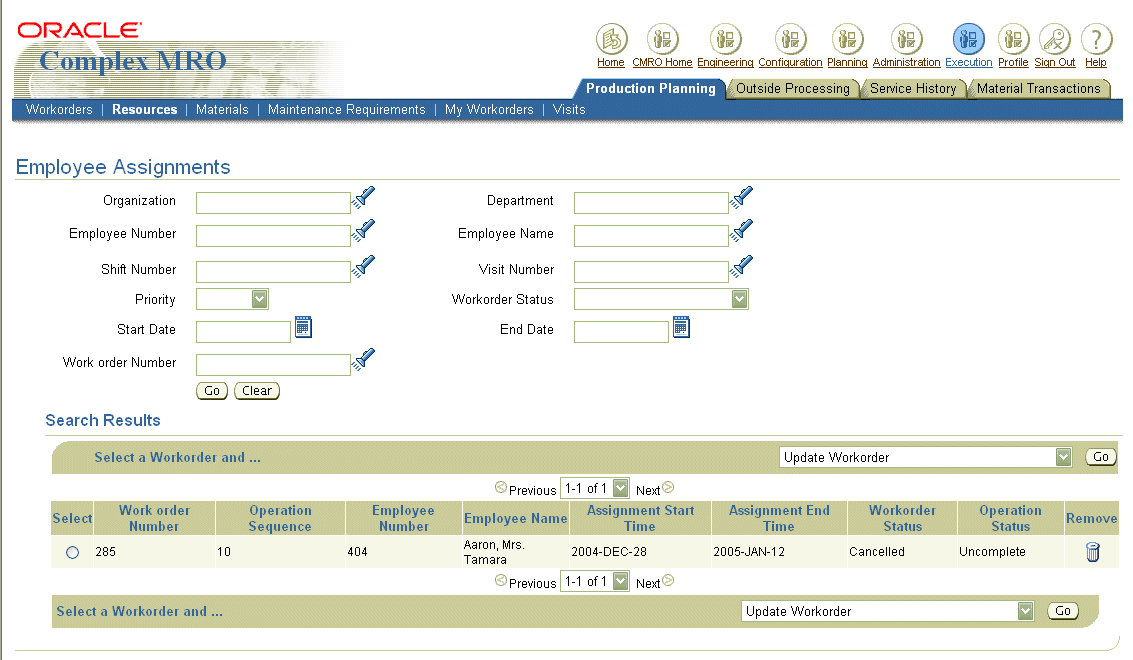Remove work order 285 assignment with trash icon
Screen dimensions: 1133x660
(x=1093, y=552)
